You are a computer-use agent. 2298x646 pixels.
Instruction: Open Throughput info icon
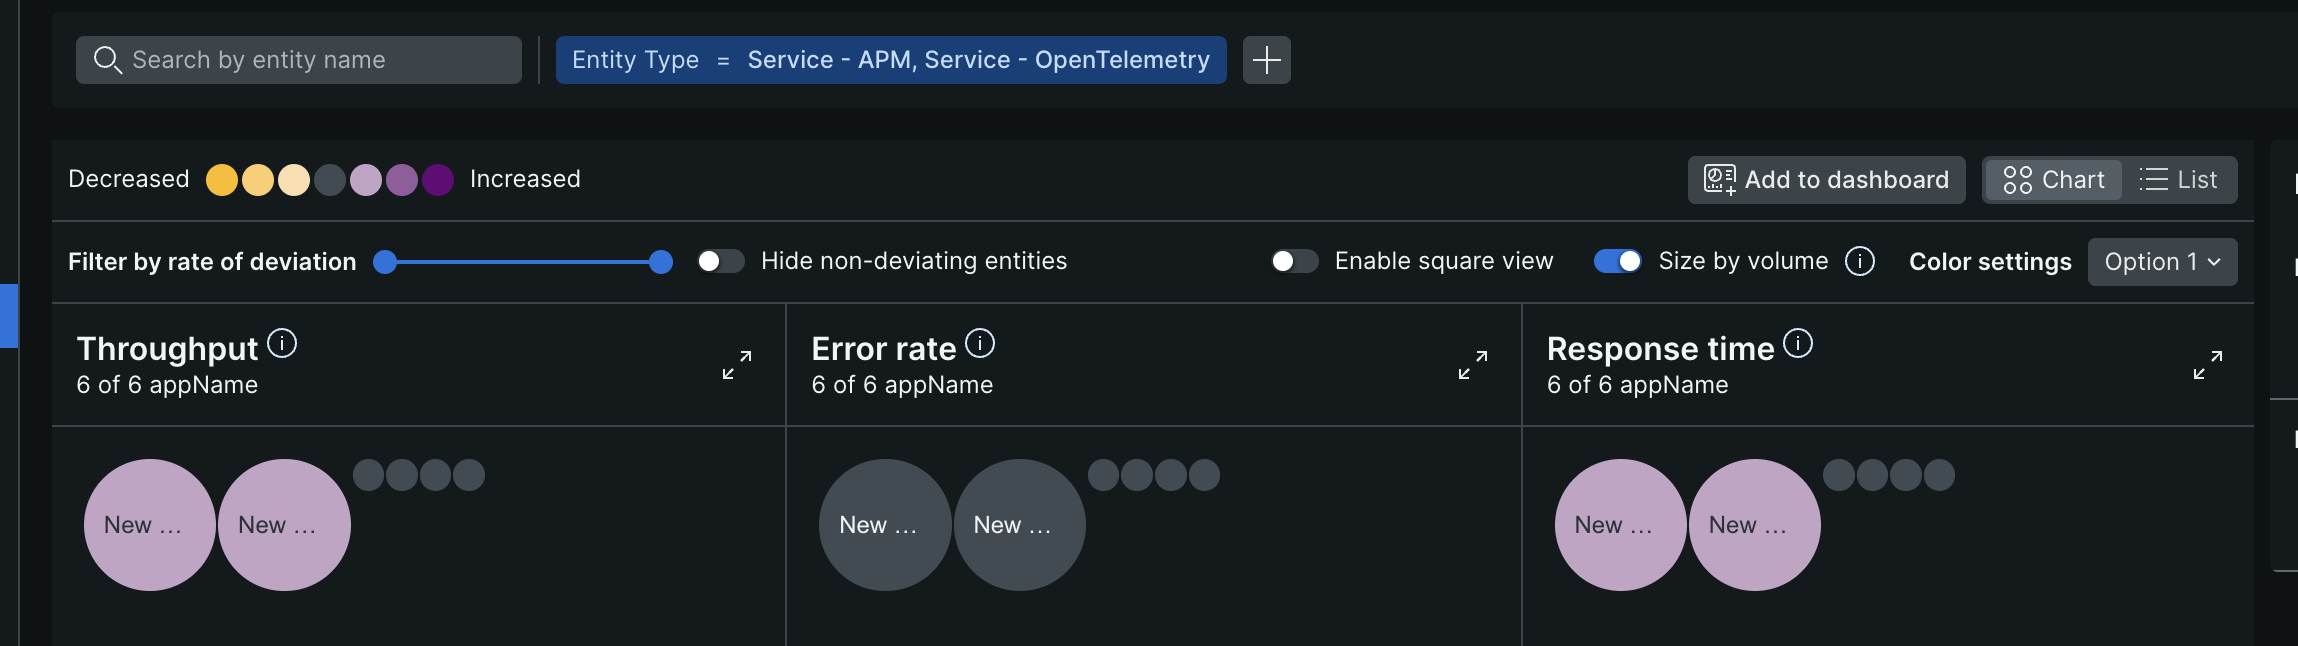tap(282, 344)
